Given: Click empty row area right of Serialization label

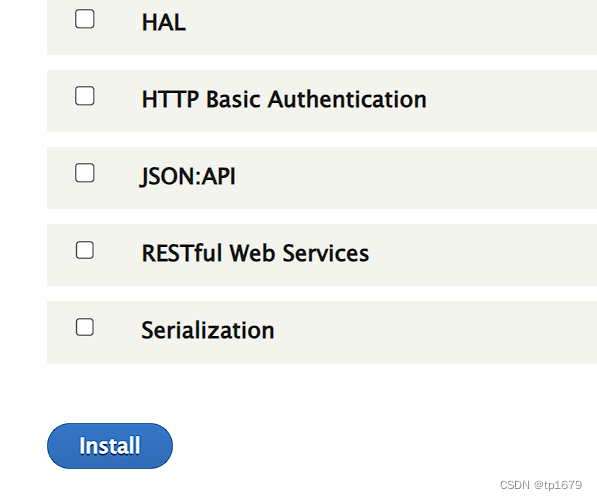Looking at the screenshot, I should (x=436, y=332).
